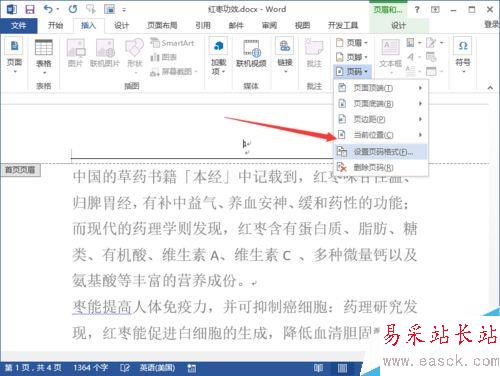500x376 pixels.
Task: Click word count 1364 个字
Action: coord(91,368)
